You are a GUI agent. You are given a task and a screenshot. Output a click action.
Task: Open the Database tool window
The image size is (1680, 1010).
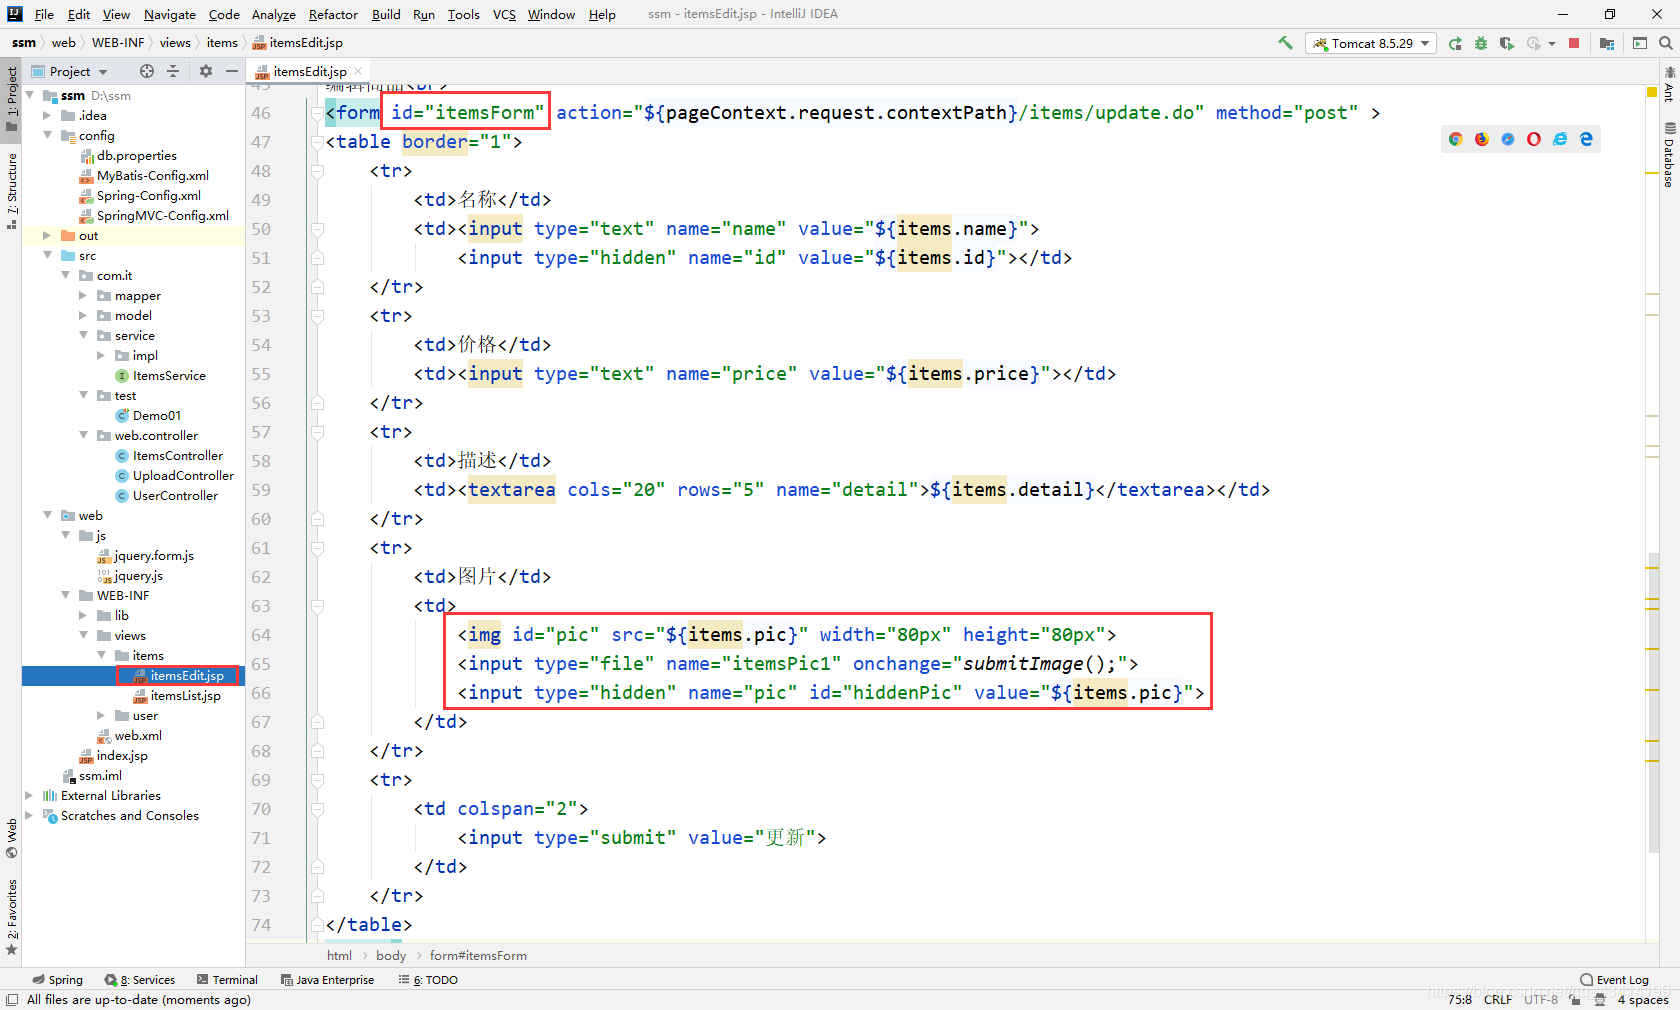click(1669, 155)
